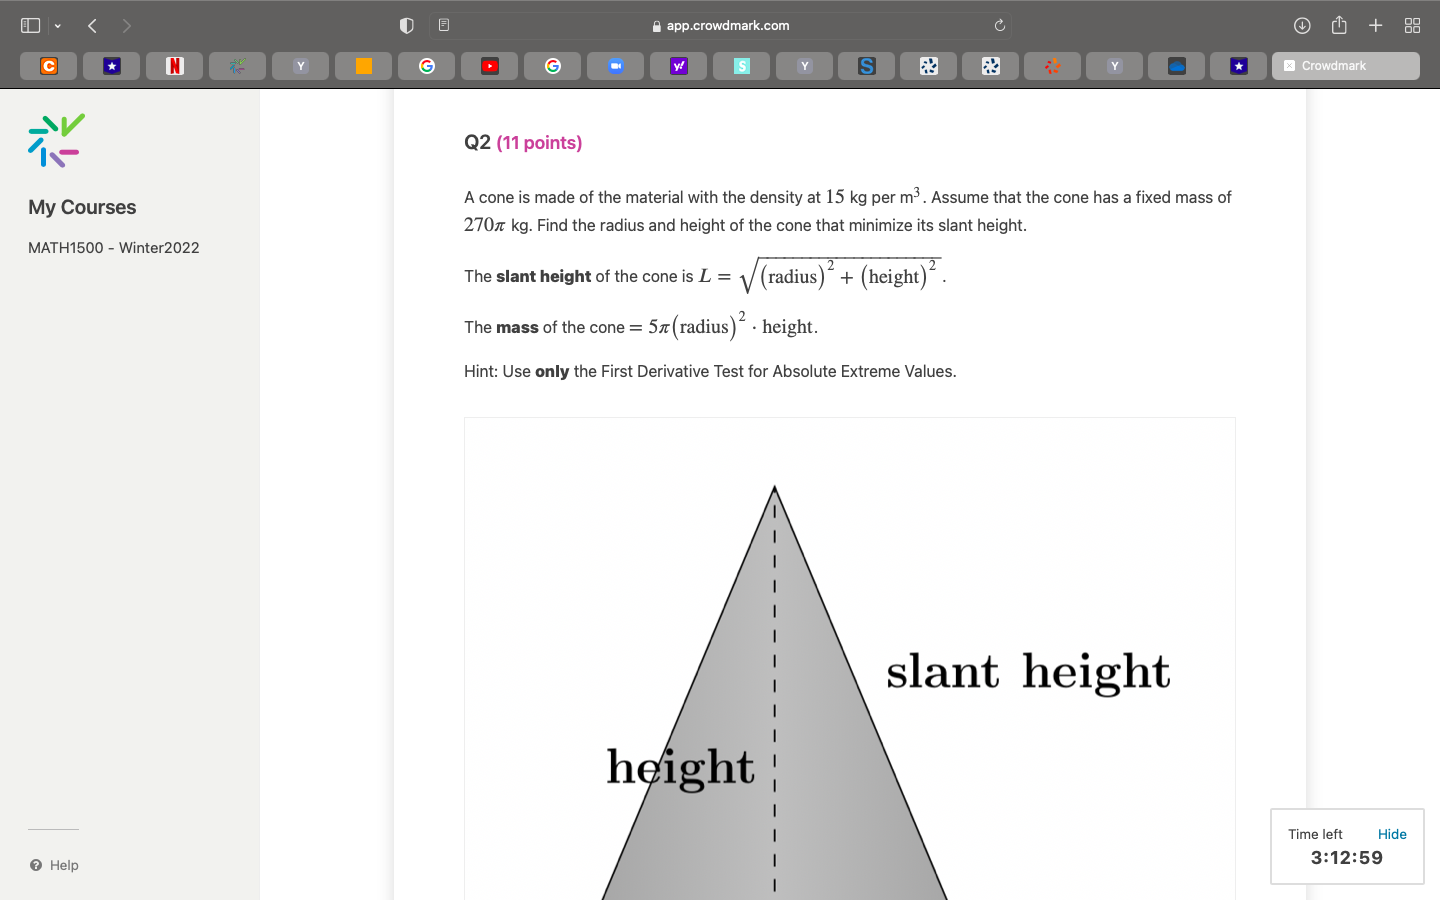The width and height of the screenshot is (1440, 900).
Task: Click the Crowdmark logo in the sidebar
Action: pos(55,140)
